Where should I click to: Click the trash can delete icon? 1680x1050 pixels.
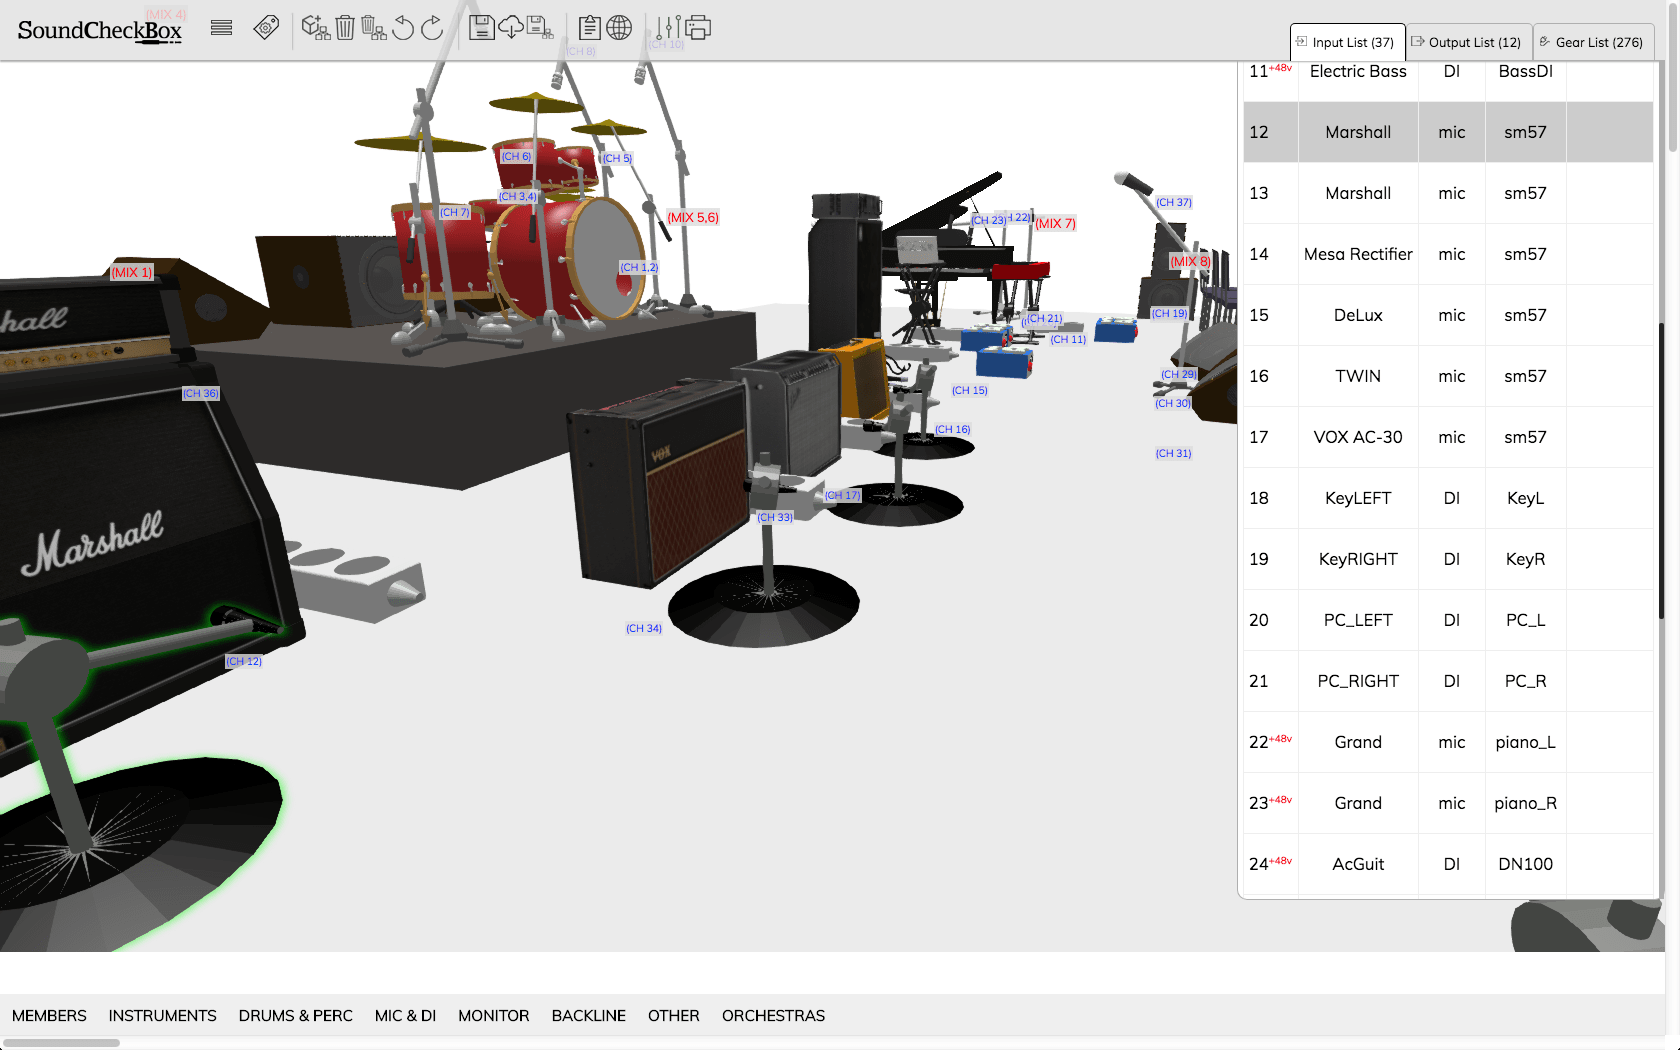pyautogui.click(x=345, y=28)
